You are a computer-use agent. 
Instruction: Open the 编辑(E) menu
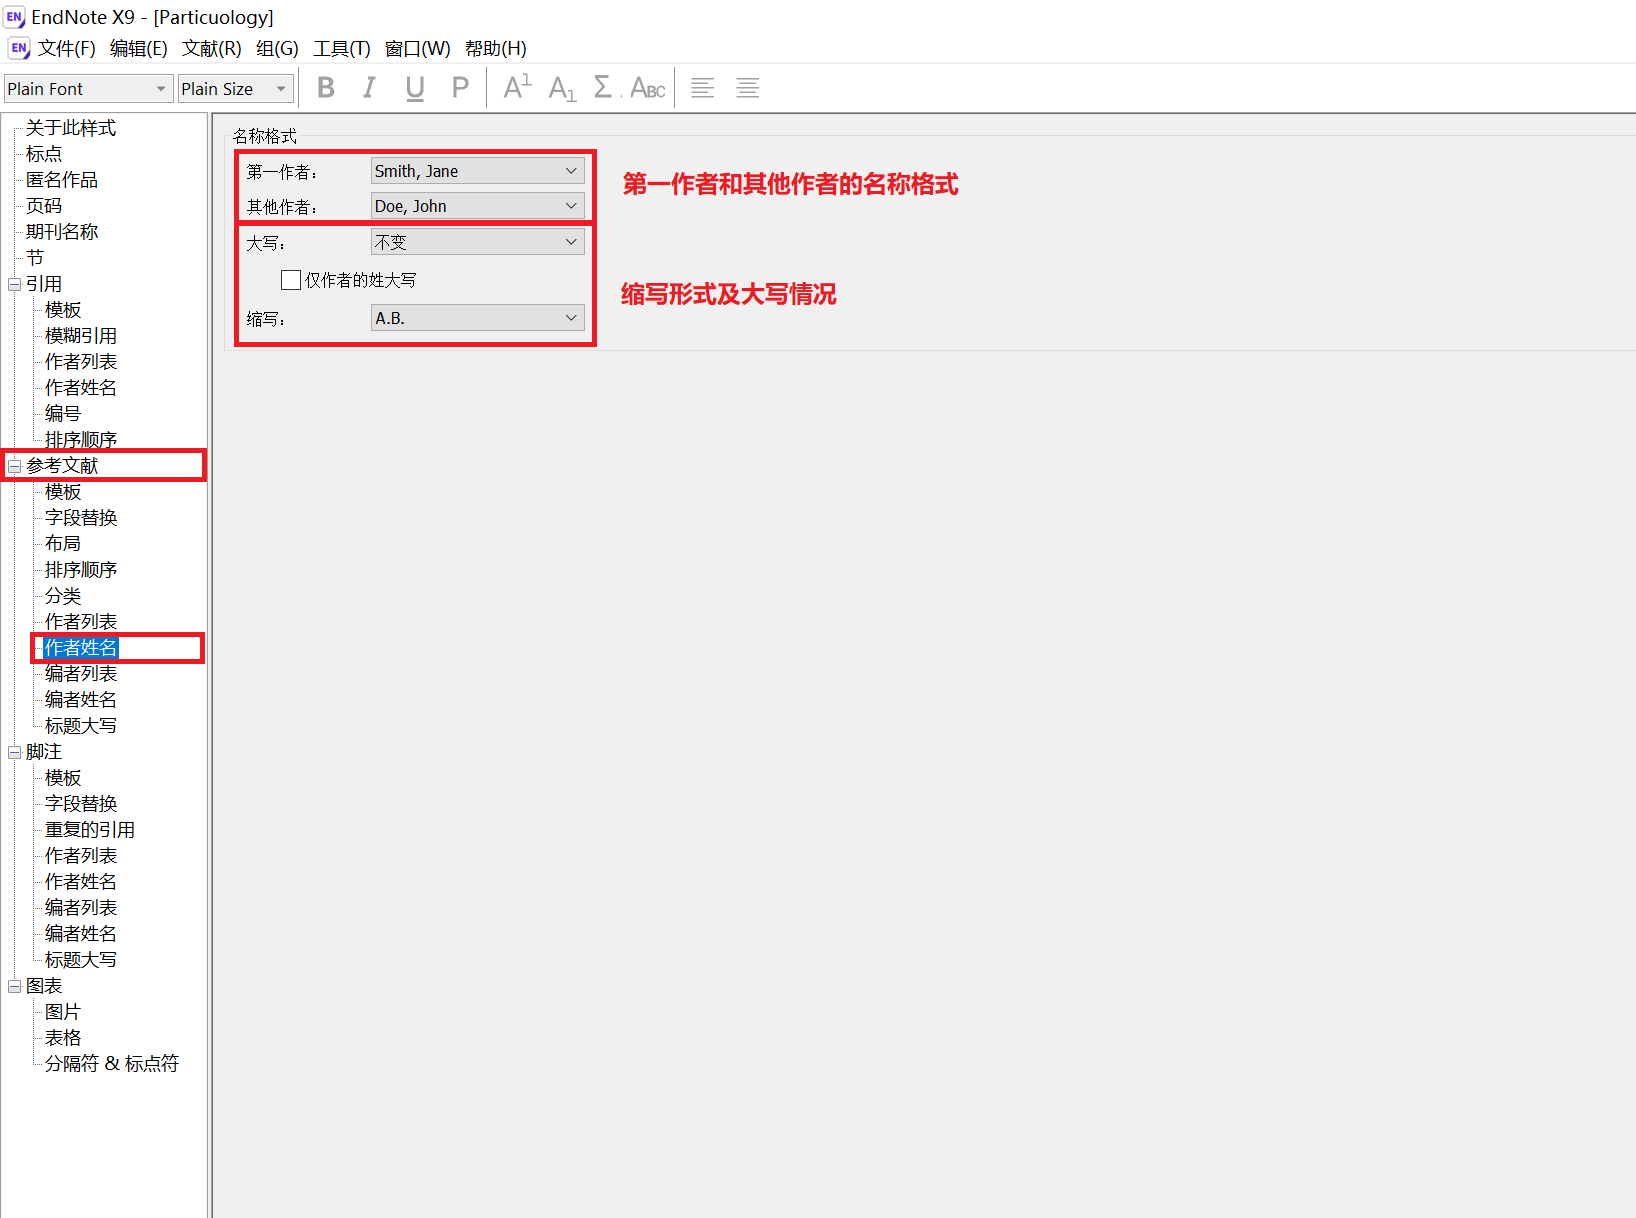point(139,48)
